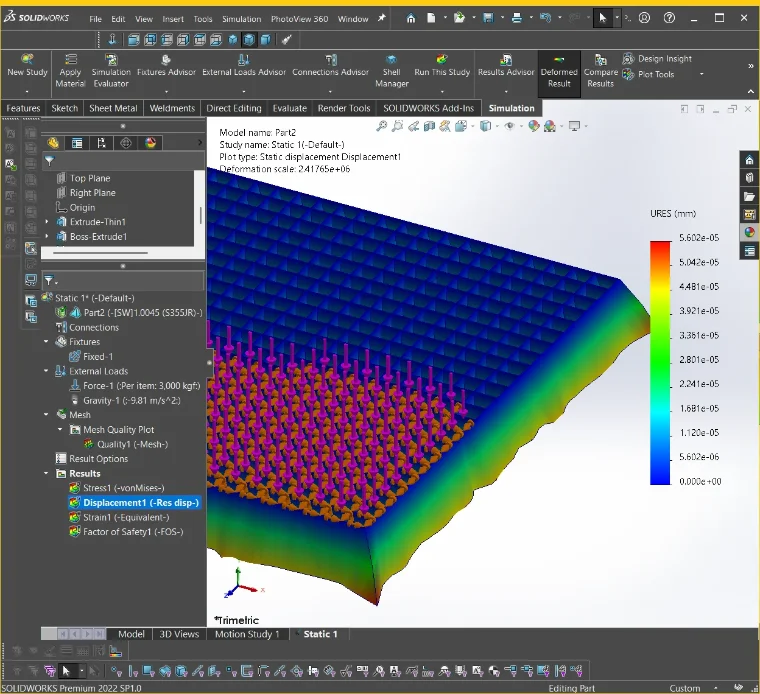This screenshot has height=694, width=760.
Task: Toggle the Deformed Result view
Action: 559,72
